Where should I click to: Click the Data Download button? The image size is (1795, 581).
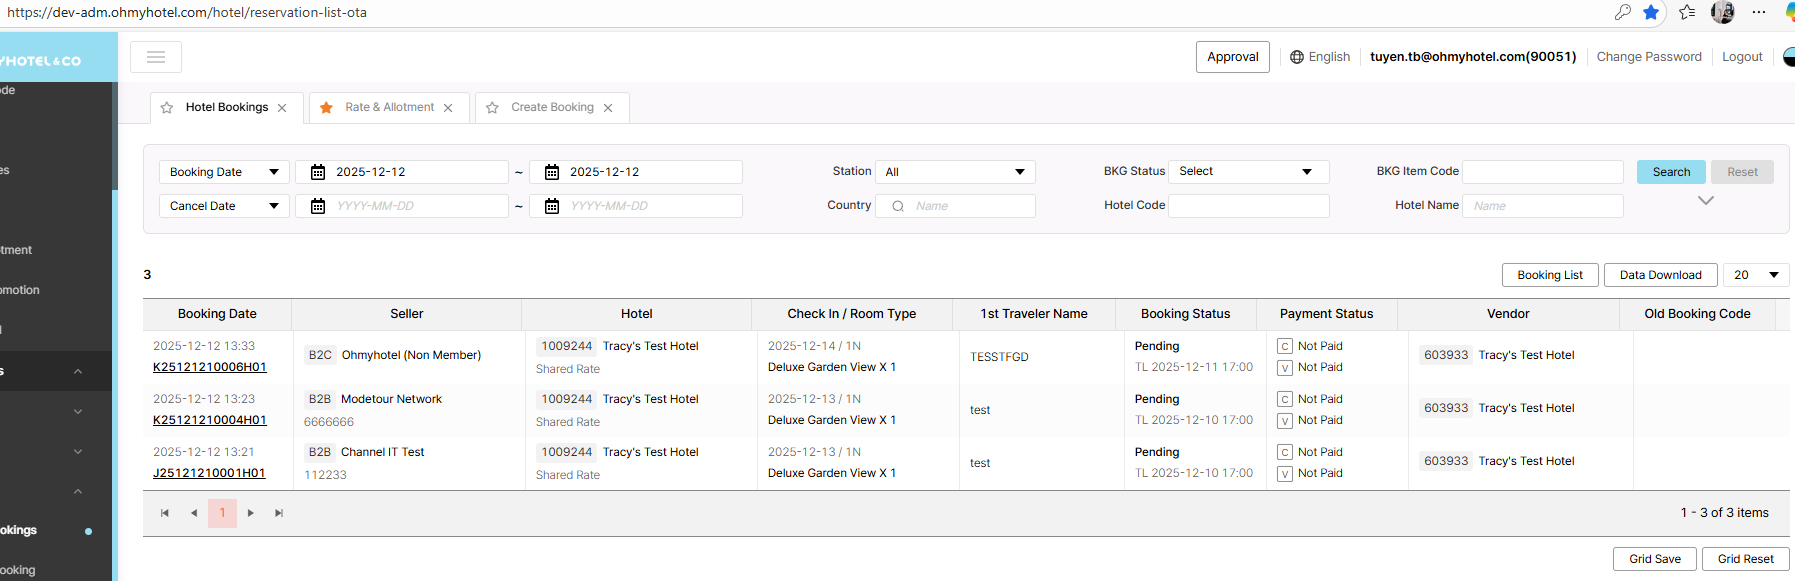(x=1660, y=275)
